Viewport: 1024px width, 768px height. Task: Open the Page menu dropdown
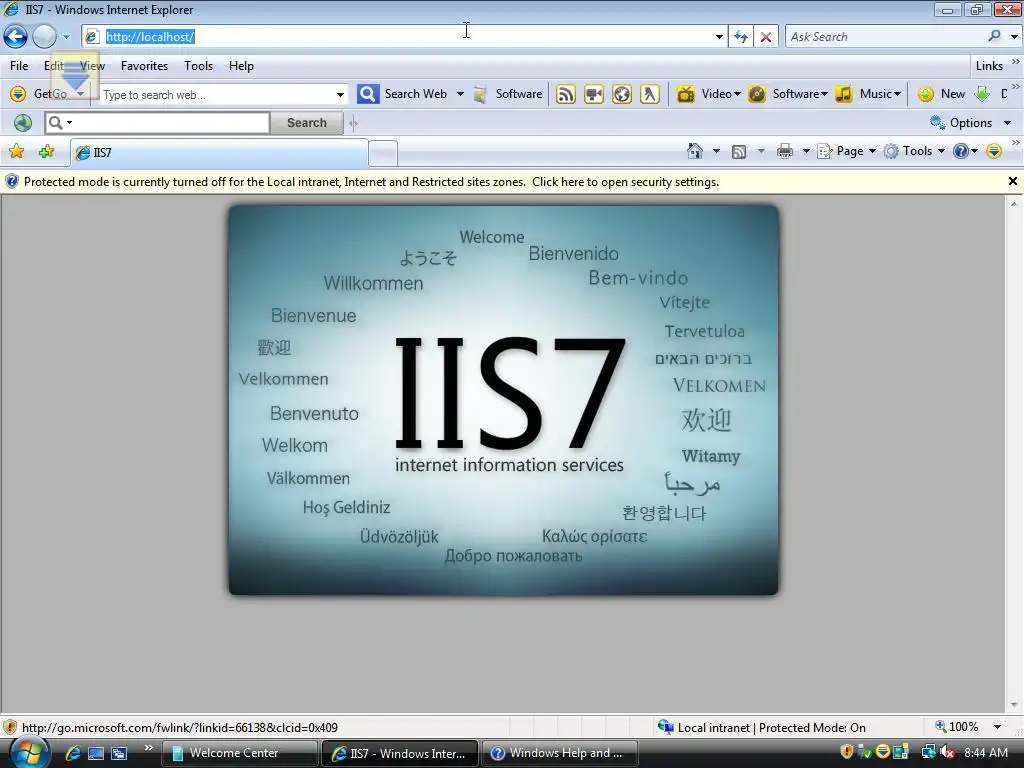(x=872, y=152)
